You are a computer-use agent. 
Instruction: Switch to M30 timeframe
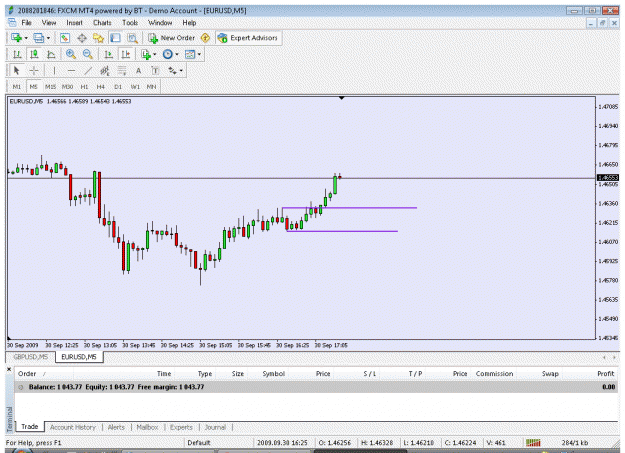pos(67,87)
